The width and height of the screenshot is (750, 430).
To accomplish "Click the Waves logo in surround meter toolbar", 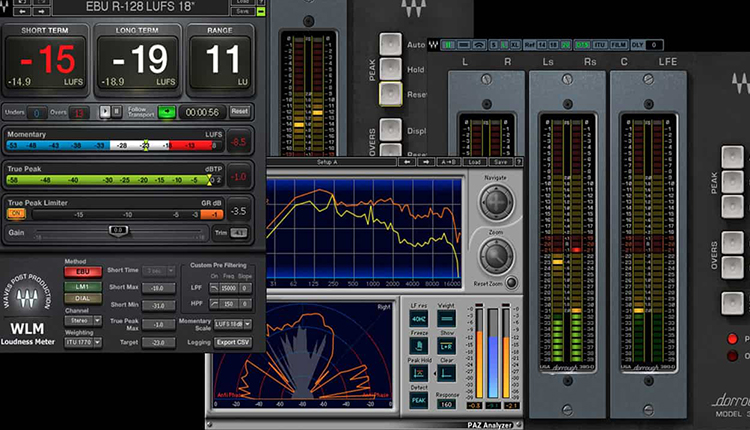I will 433,44.
